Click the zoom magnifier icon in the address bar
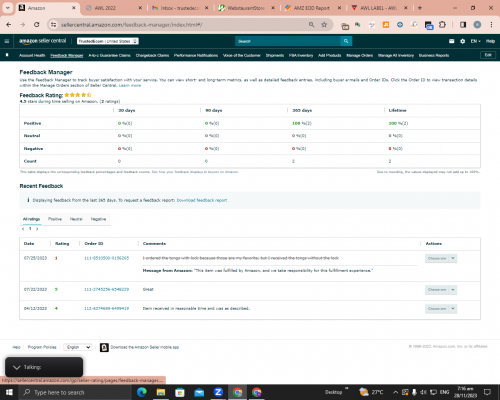500x400 pixels. pos(311,25)
